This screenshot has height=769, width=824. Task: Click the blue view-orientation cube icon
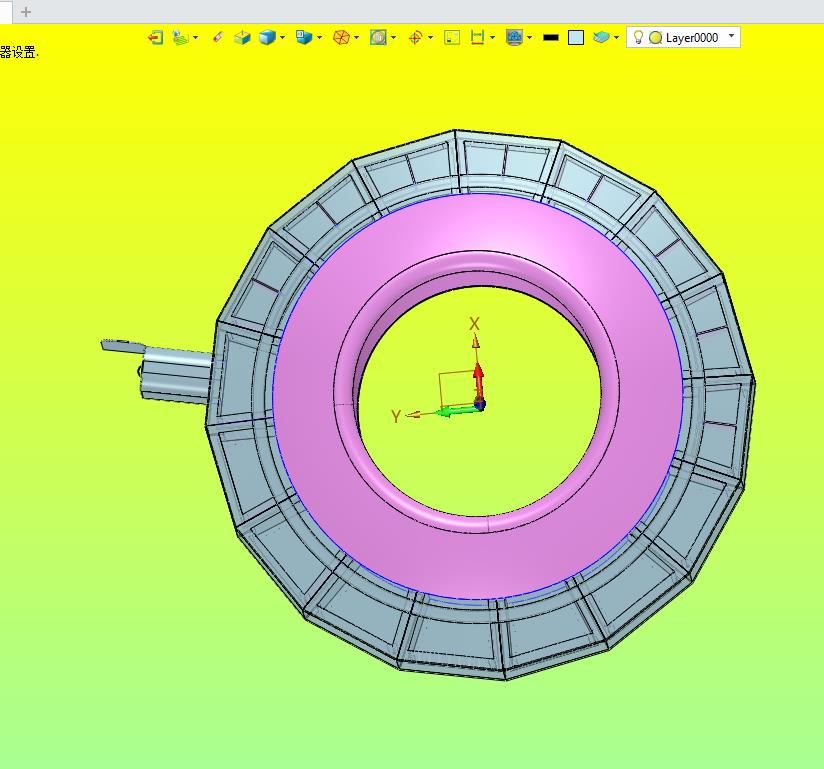tap(304, 37)
